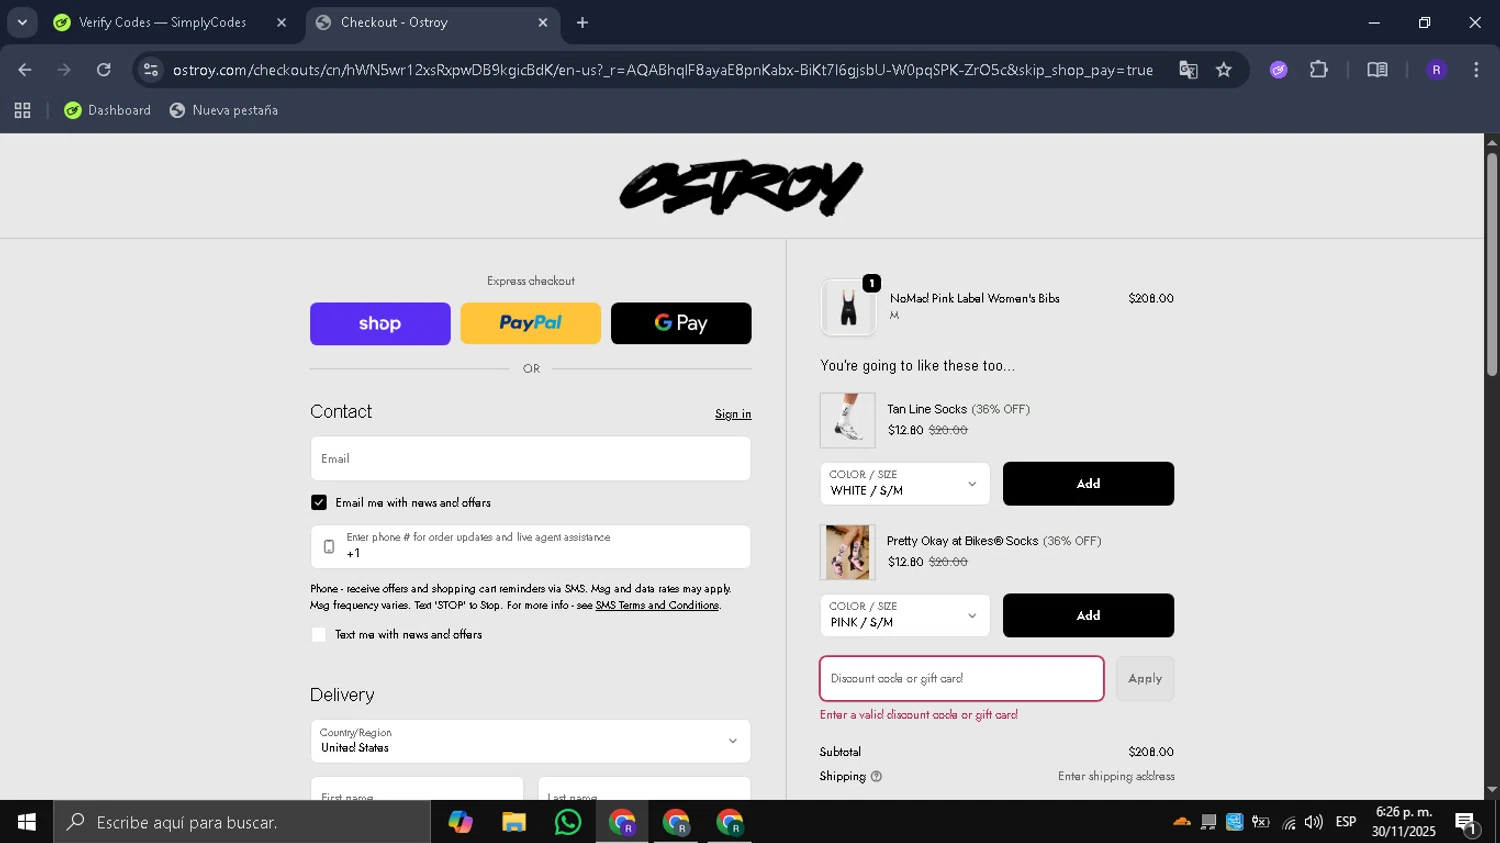Open the reading mode side panel icon
The height and width of the screenshot is (843, 1500).
point(1377,70)
